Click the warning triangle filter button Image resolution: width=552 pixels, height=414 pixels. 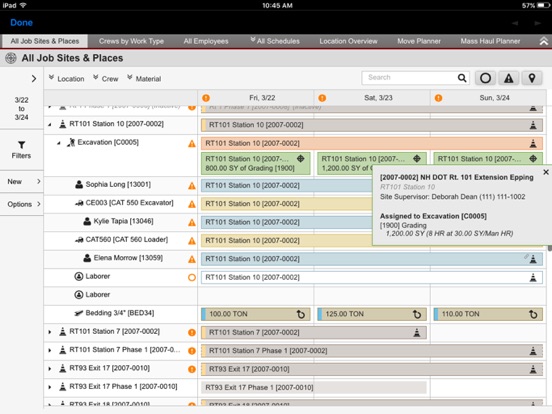point(508,78)
